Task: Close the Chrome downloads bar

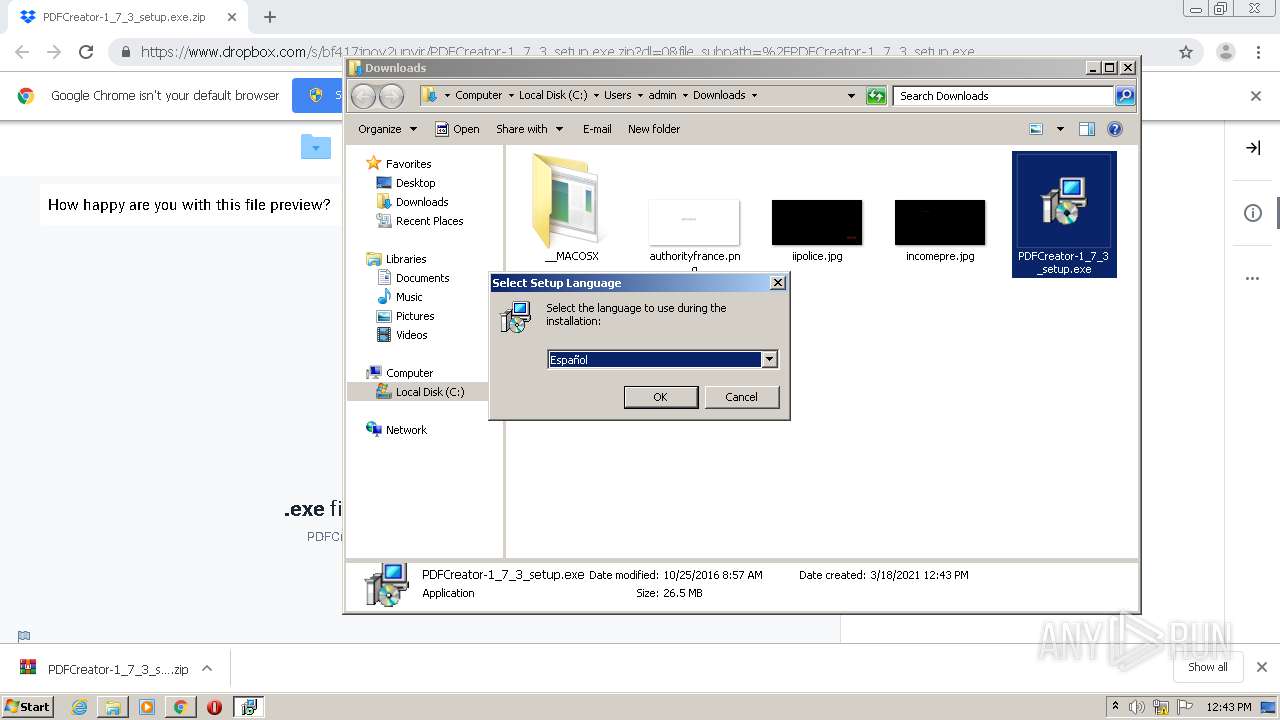Action: click(x=1262, y=667)
